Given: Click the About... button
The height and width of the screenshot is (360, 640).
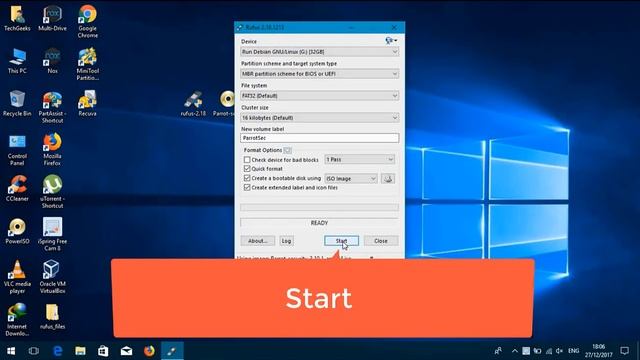Looking at the screenshot, I should click(x=258, y=241).
